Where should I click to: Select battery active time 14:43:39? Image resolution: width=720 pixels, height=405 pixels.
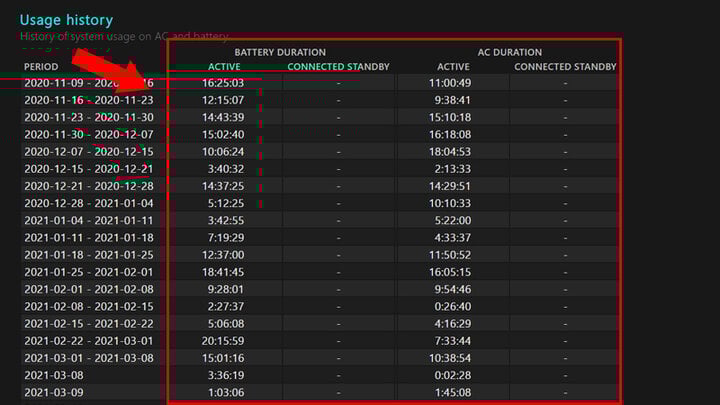(223, 118)
